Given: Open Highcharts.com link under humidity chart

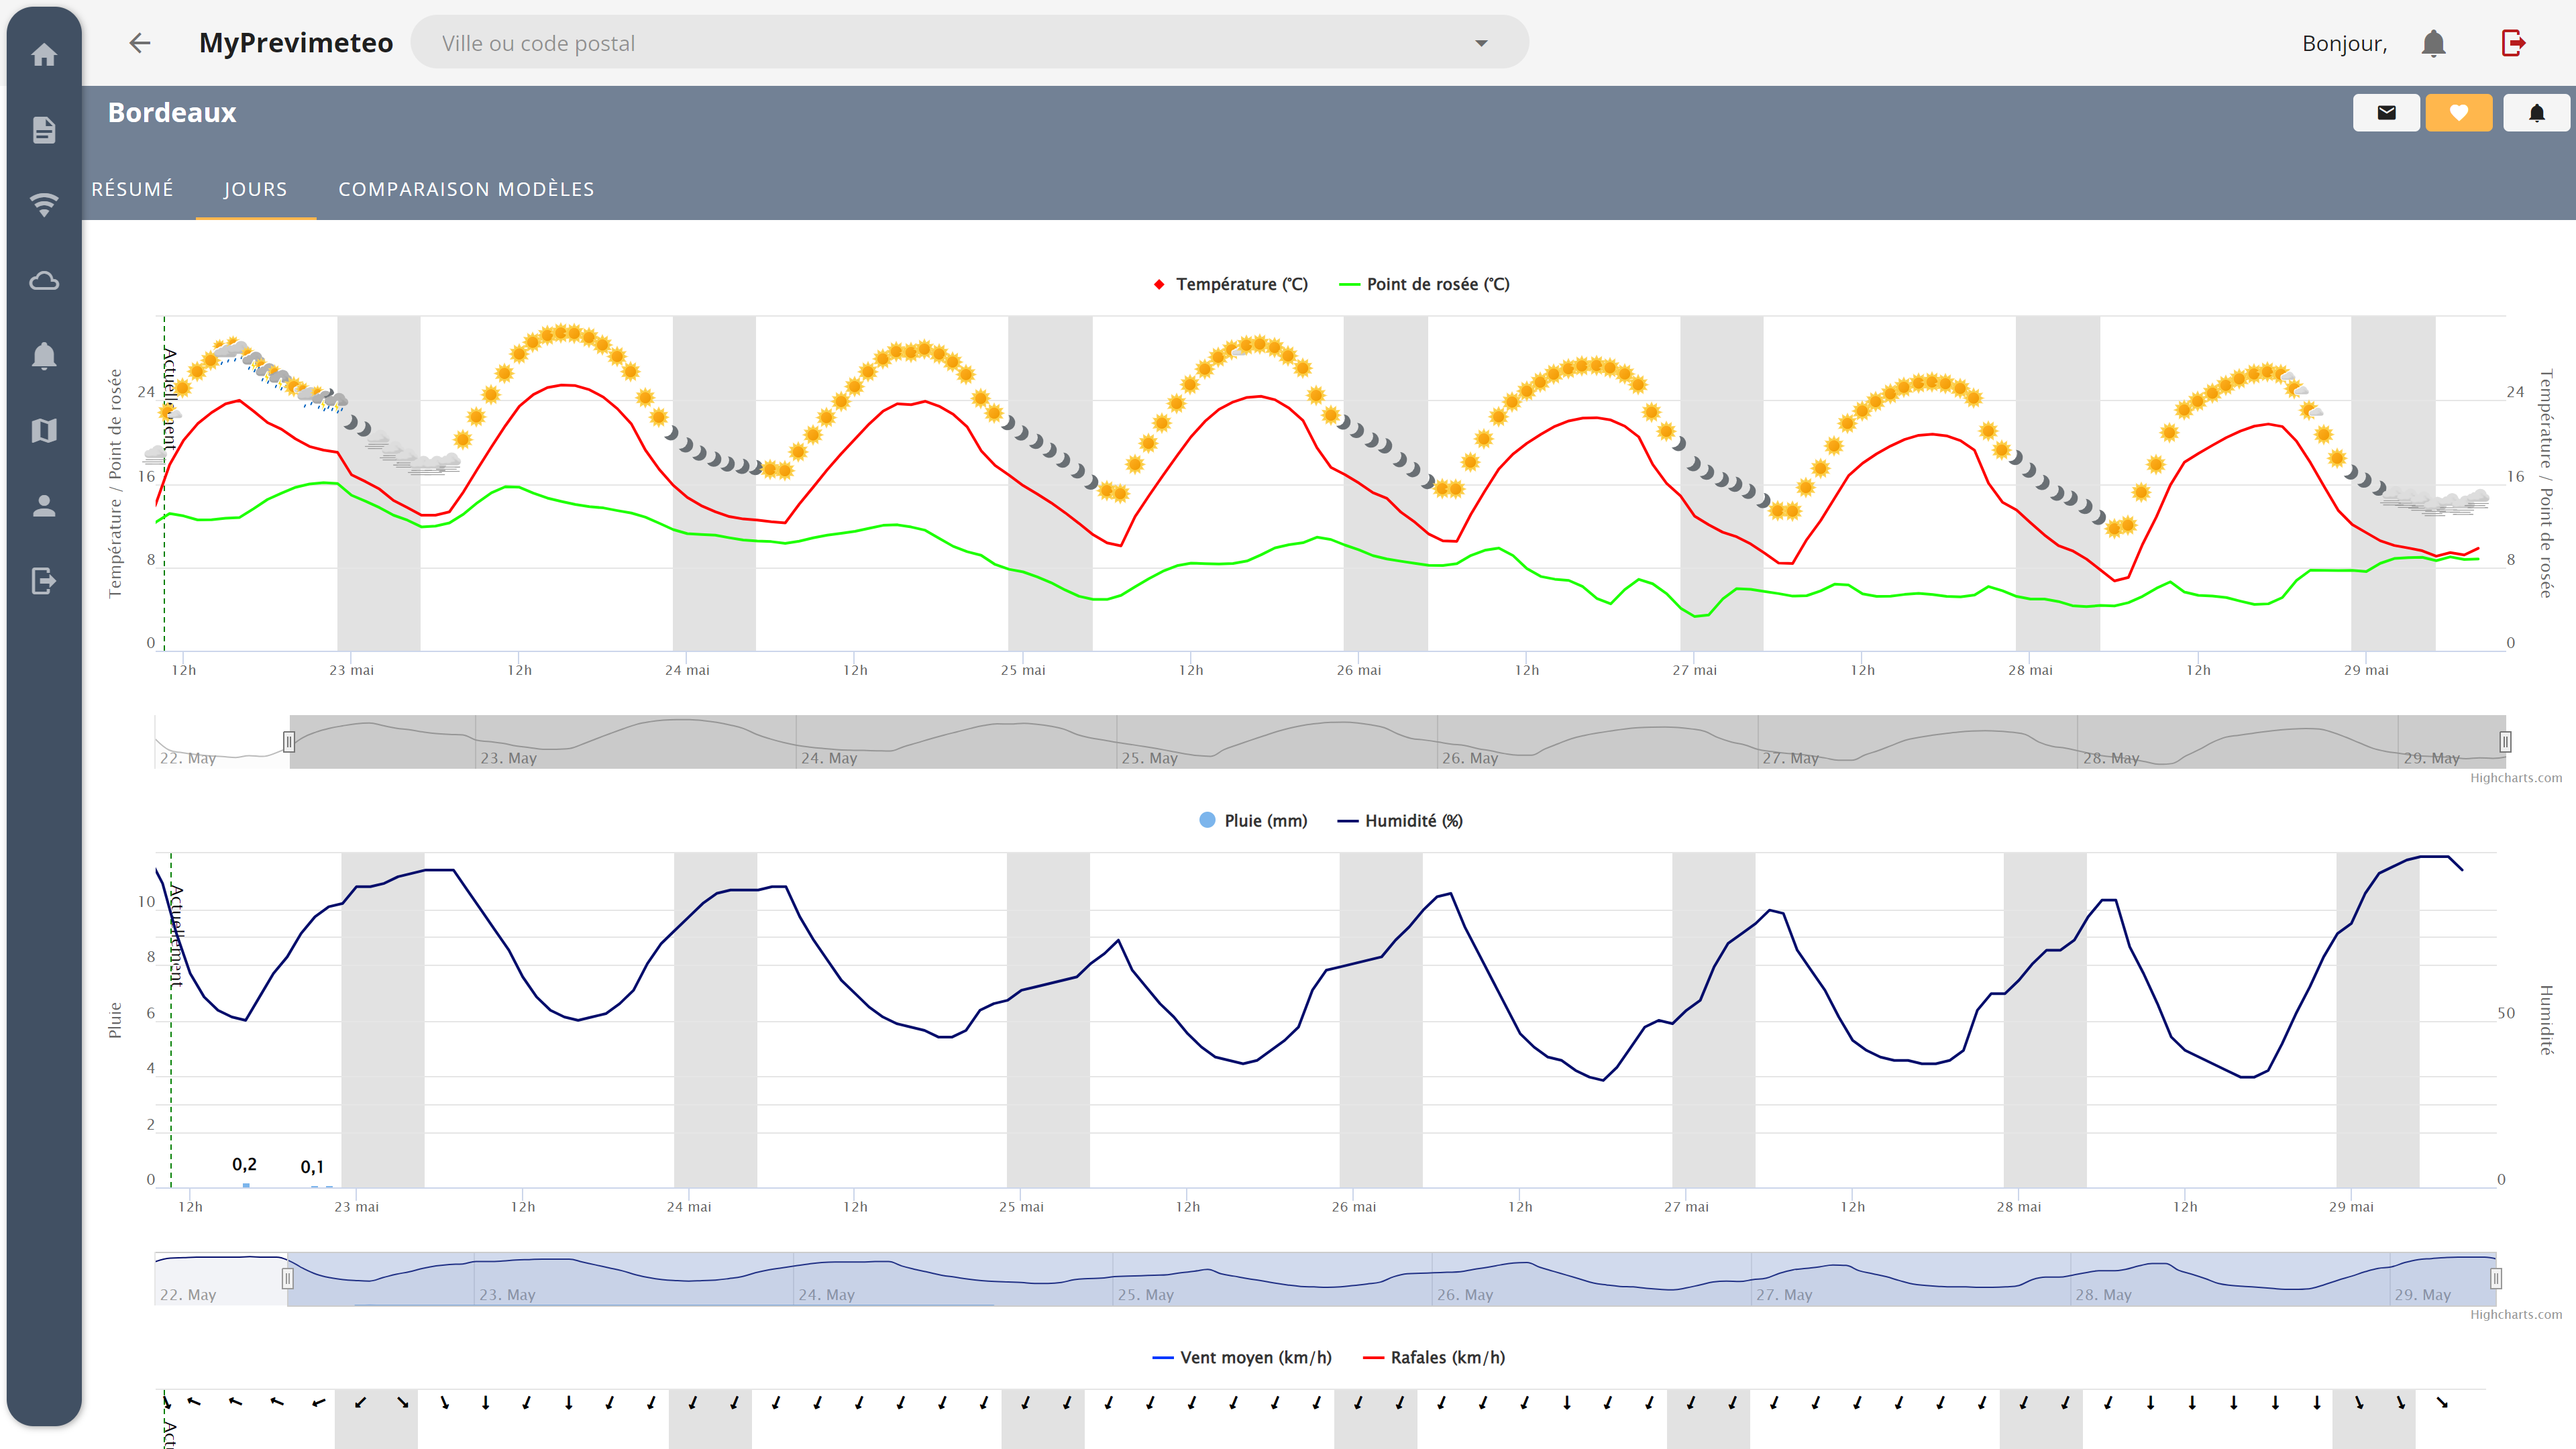Looking at the screenshot, I should [x=2516, y=1315].
